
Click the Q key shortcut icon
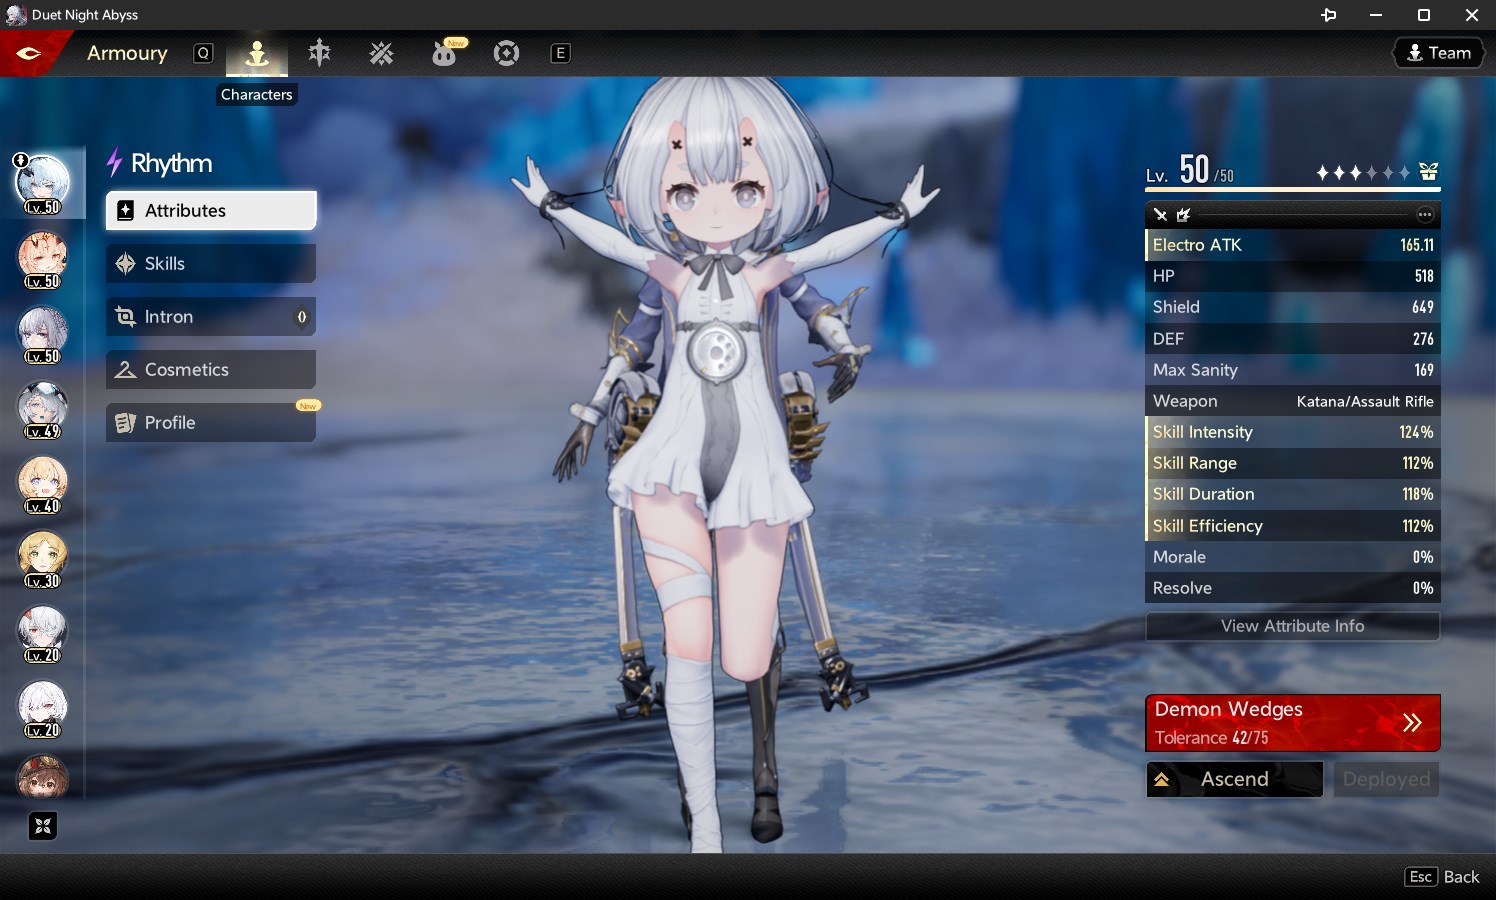tap(203, 53)
